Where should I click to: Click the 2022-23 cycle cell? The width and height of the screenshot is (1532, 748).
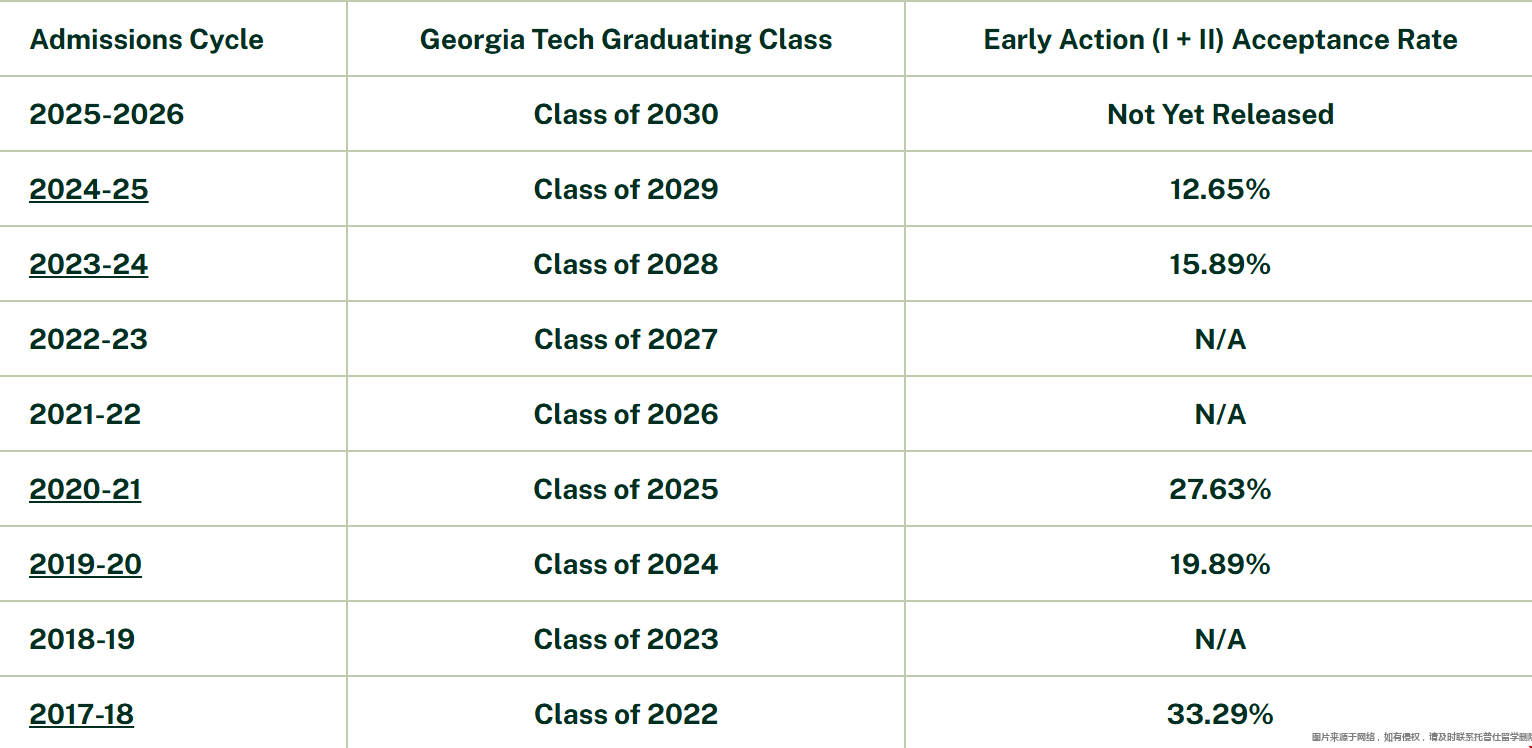click(x=89, y=340)
